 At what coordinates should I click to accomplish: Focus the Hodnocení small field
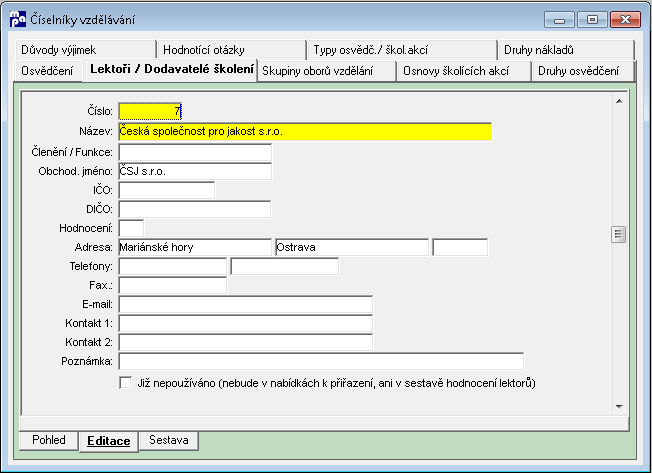[x=131, y=228]
